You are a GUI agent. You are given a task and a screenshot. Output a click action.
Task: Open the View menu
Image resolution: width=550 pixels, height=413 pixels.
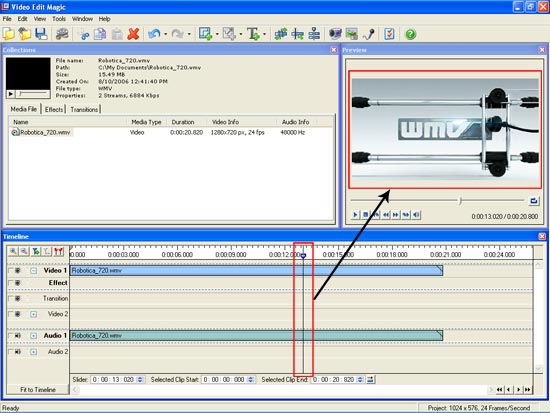click(40, 19)
